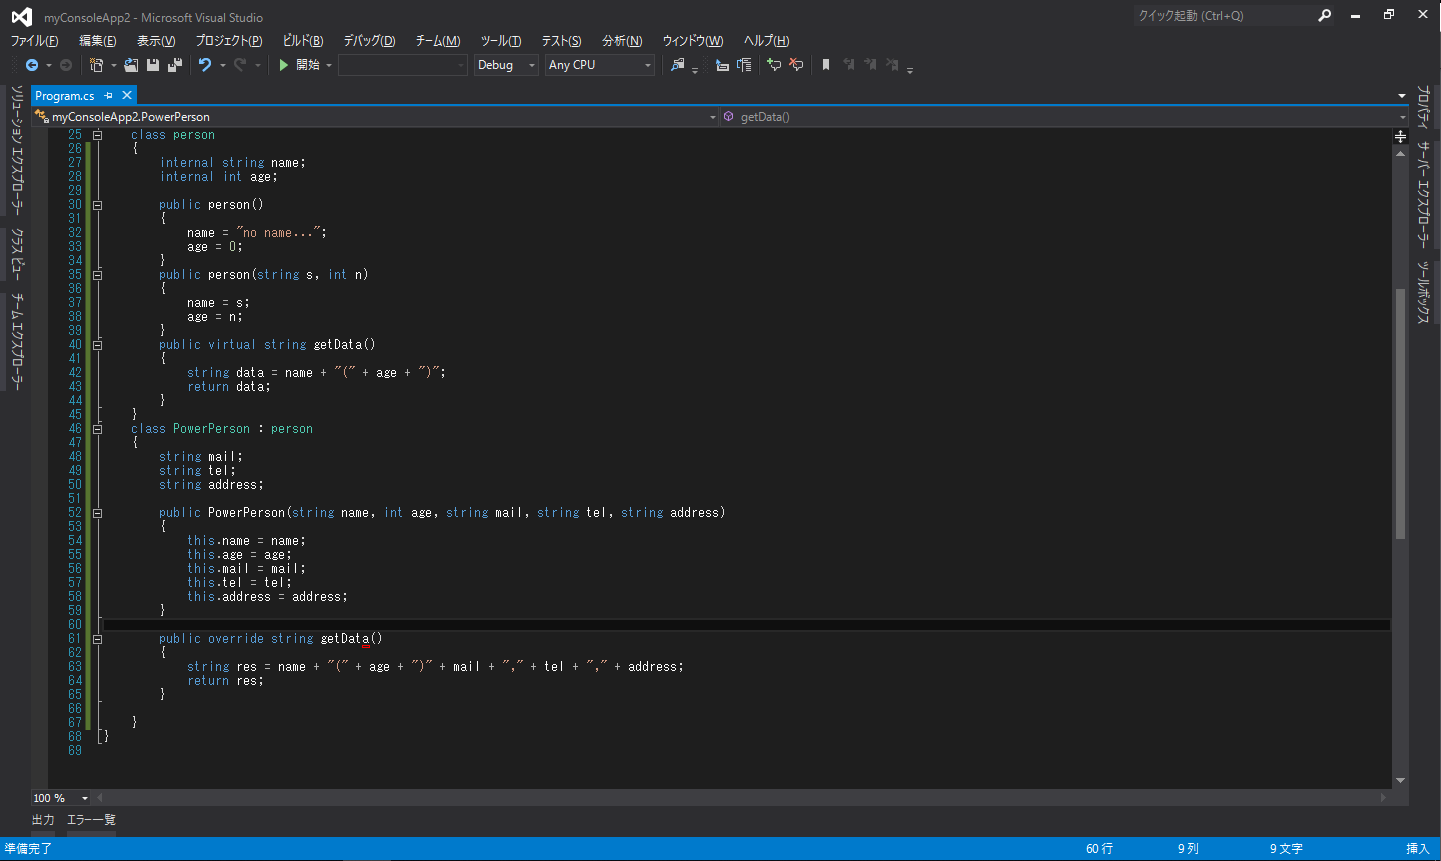Click the Visual Studio logo icon

pyautogui.click(x=21, y=17)
